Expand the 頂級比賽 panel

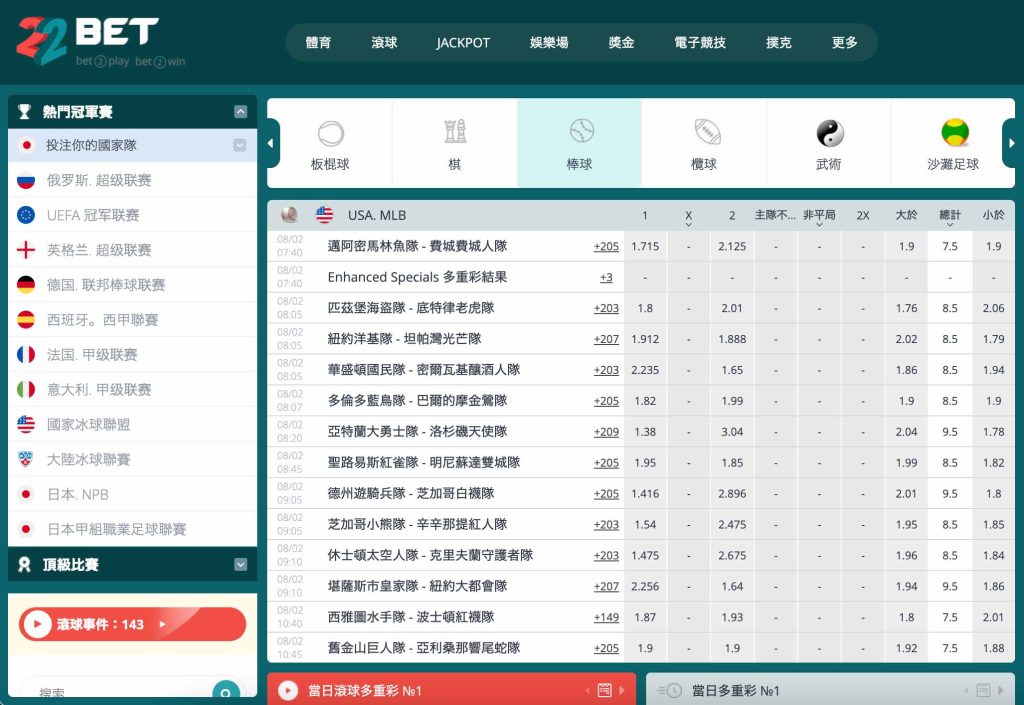pyautogui.click(x=240, y=565)
